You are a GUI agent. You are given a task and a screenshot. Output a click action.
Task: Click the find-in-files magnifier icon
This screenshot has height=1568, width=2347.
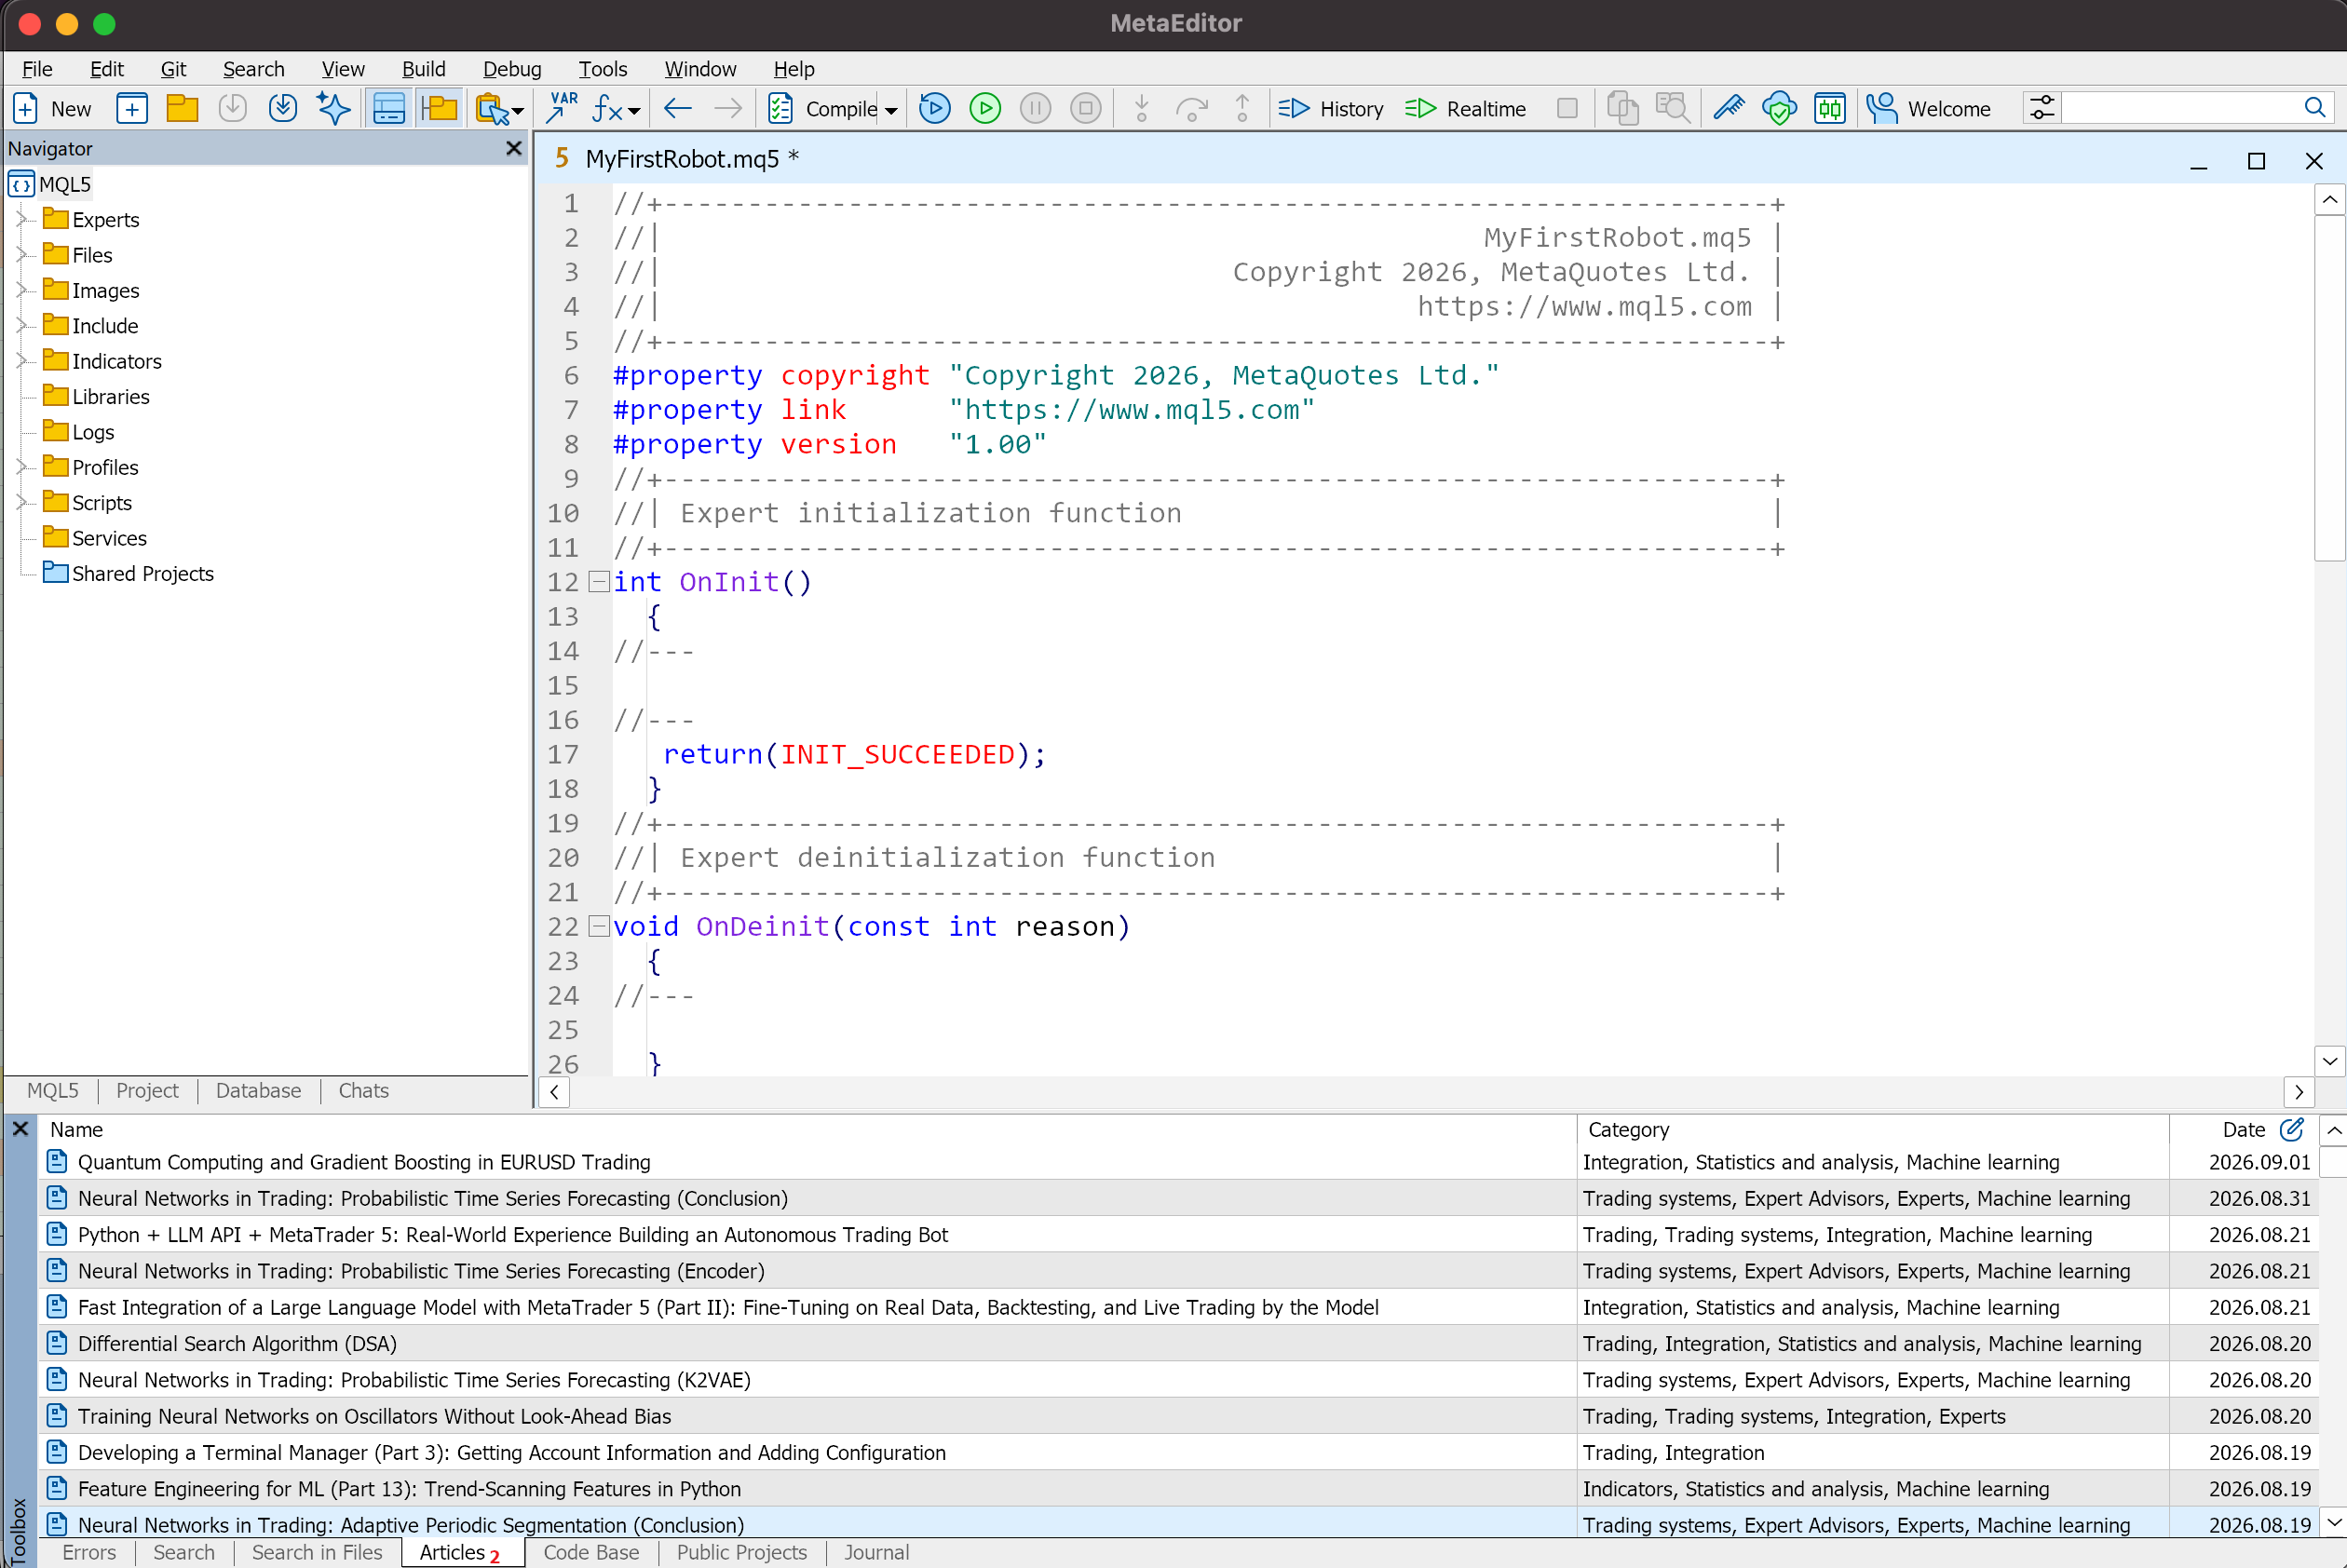pyautogui.click(x=1672, y=108)
